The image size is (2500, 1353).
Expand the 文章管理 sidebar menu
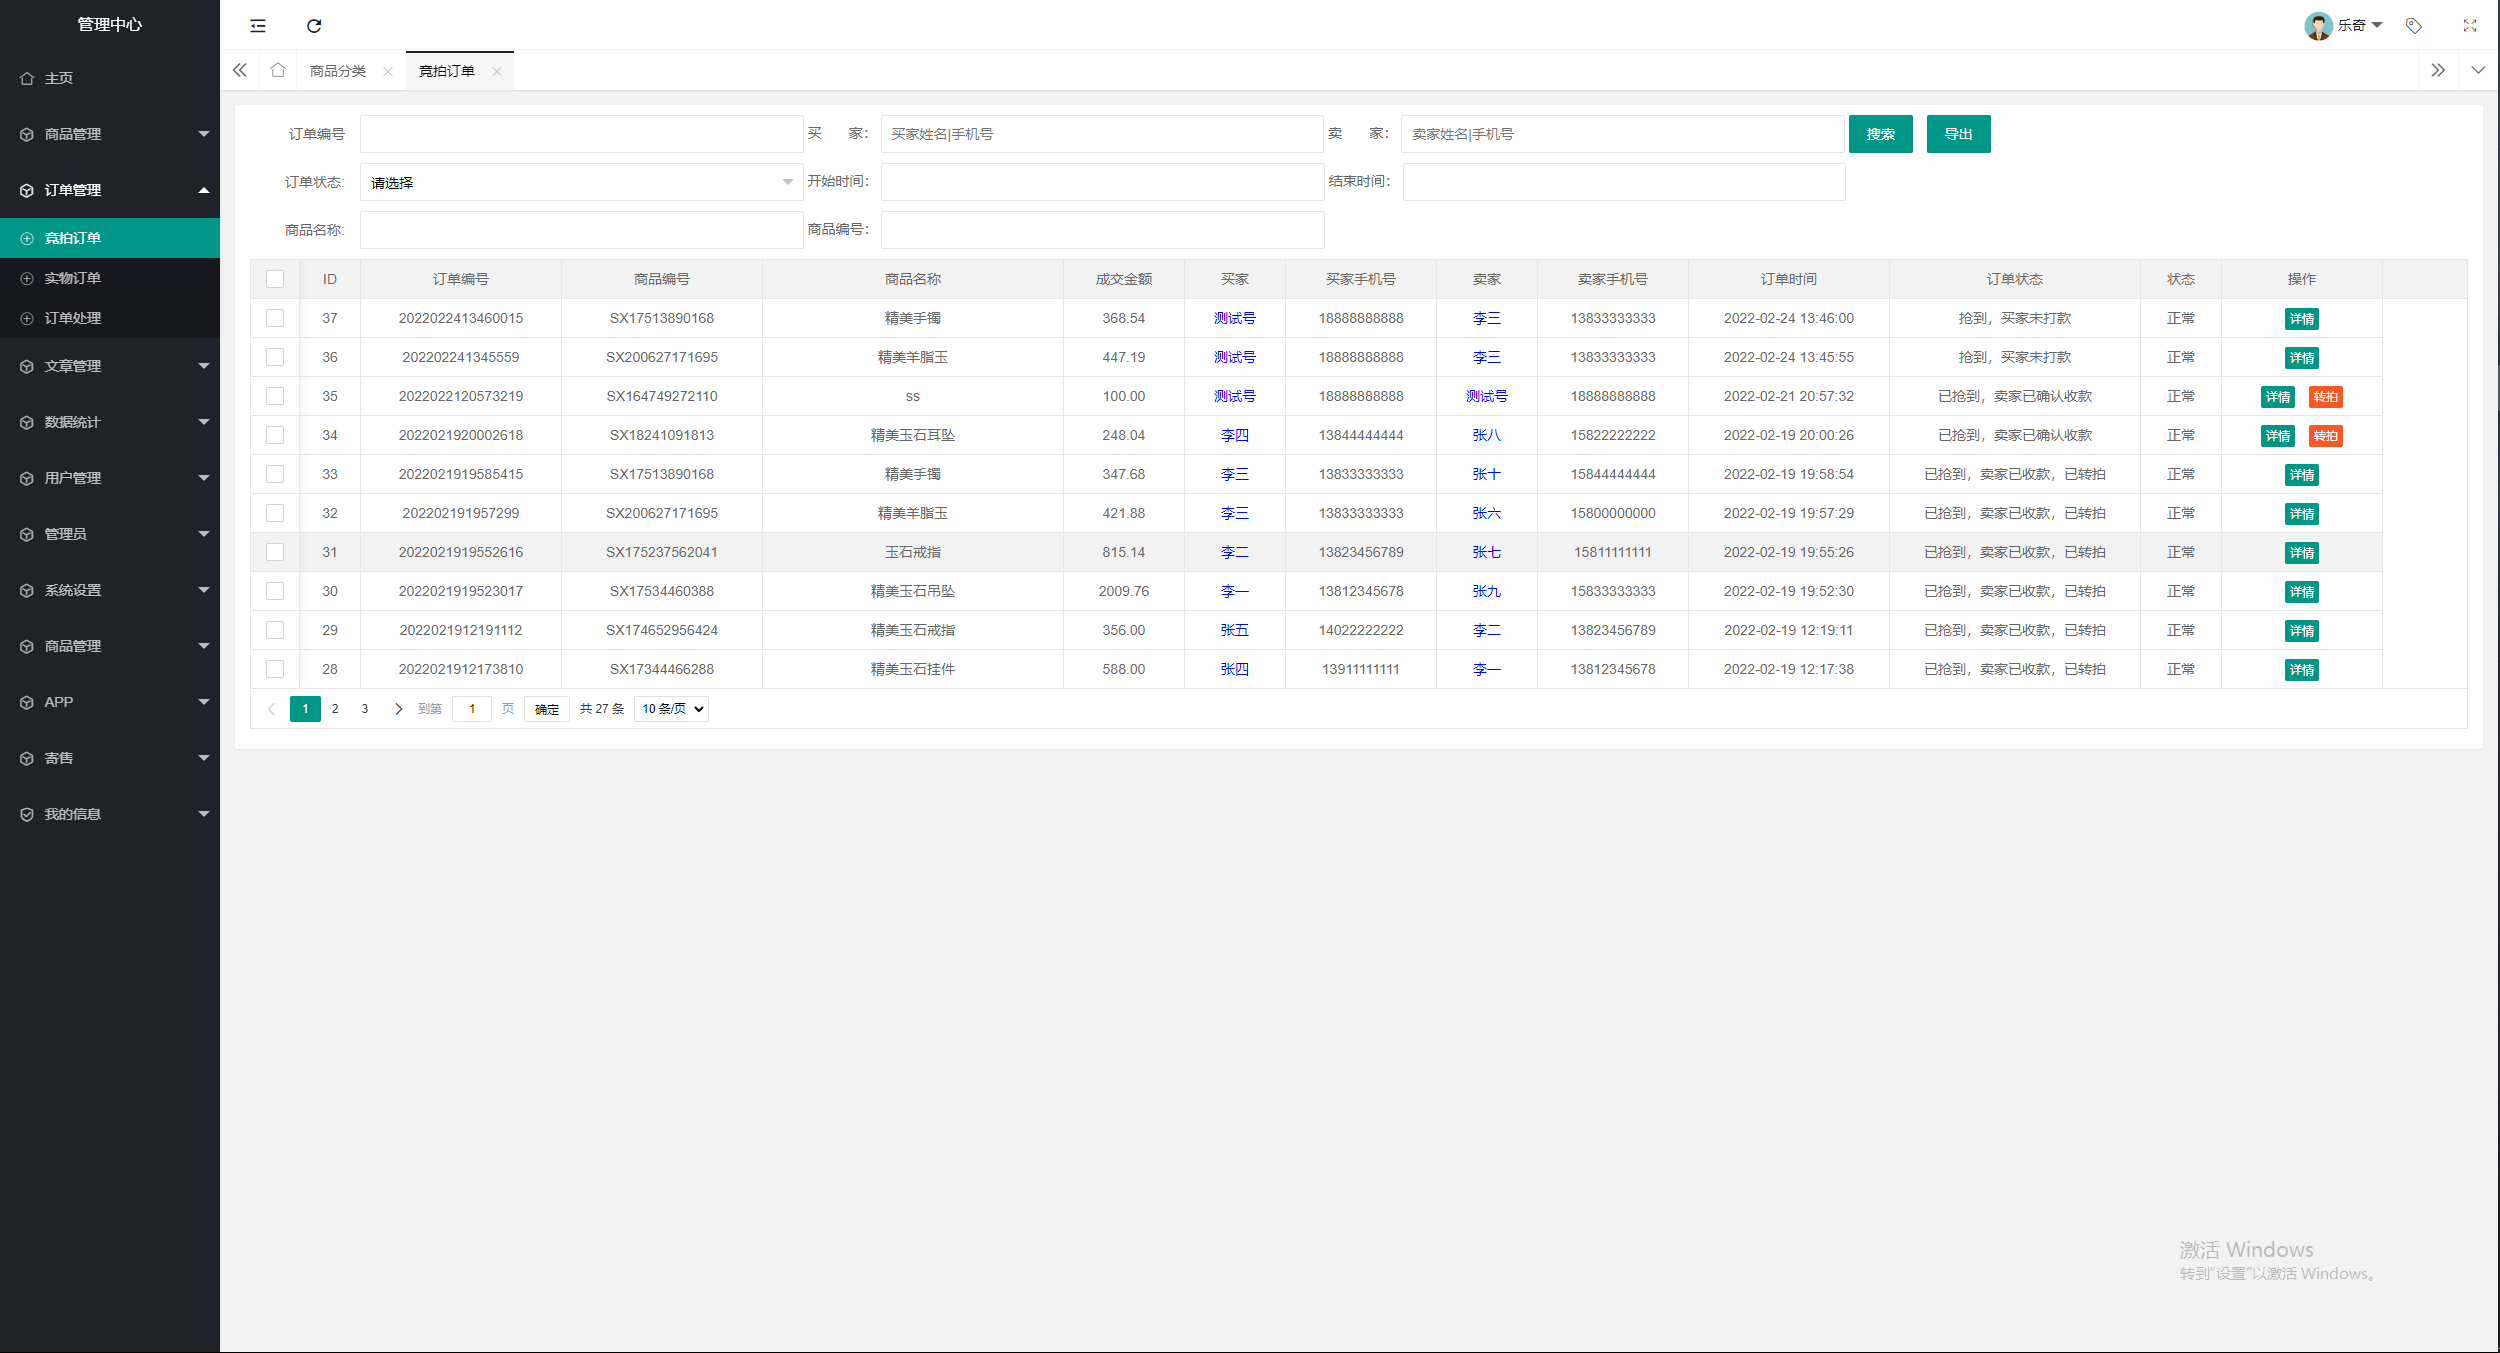110,366
